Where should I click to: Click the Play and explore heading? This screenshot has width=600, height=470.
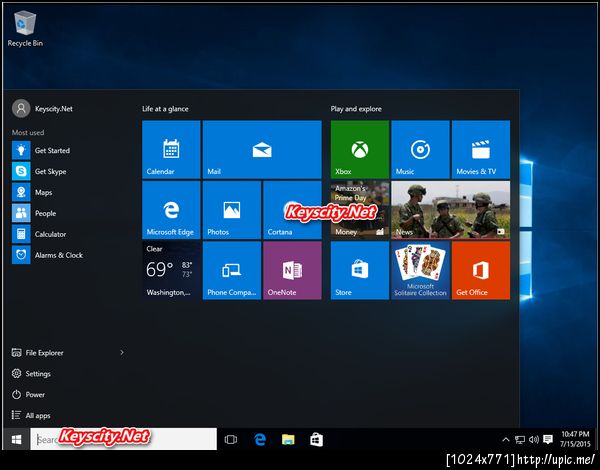(x=356, y=109)
